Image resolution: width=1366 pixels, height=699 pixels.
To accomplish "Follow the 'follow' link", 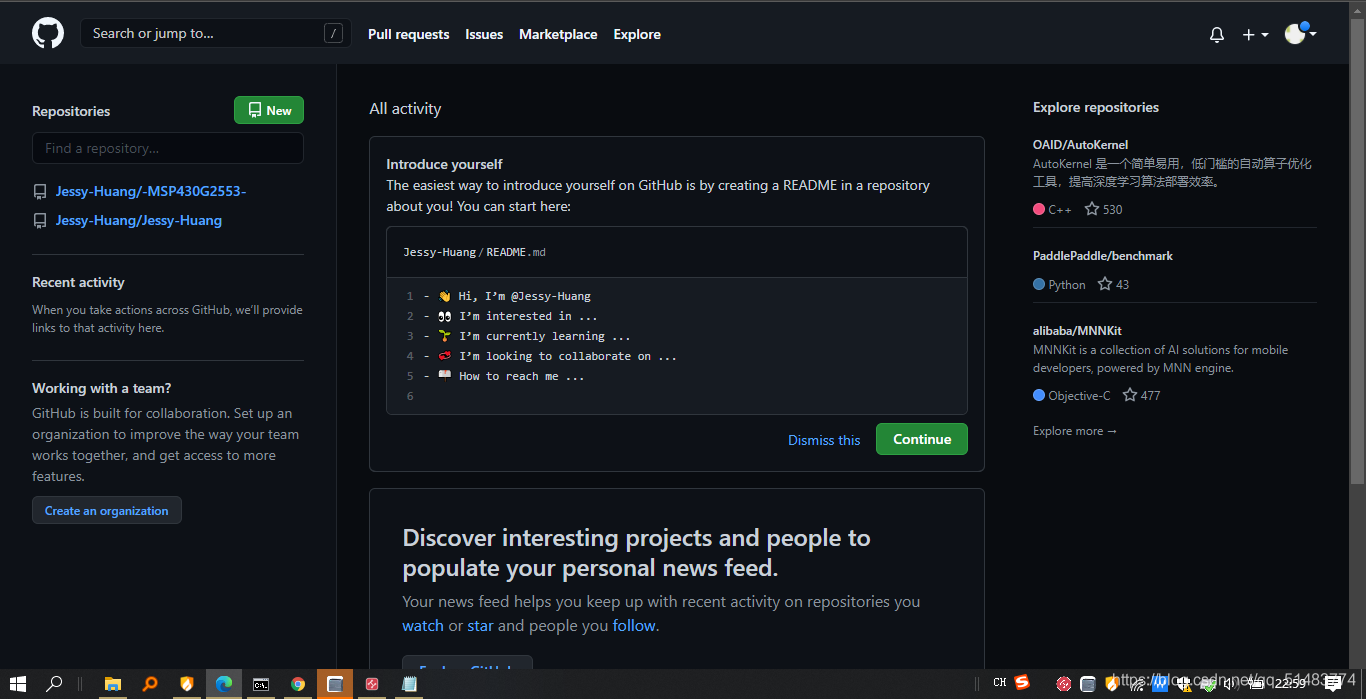I will click(x=634, y=625).
